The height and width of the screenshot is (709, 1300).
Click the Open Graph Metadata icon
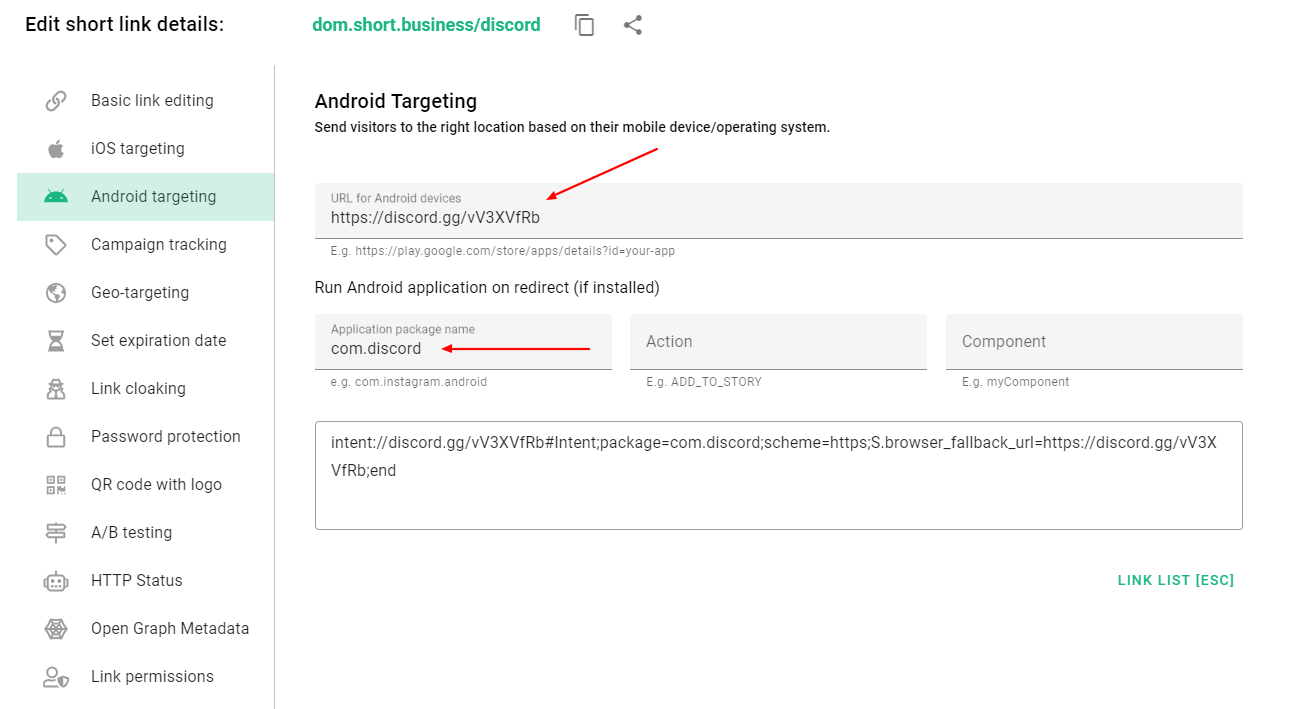pyautogui.click(x=55, y=628)
